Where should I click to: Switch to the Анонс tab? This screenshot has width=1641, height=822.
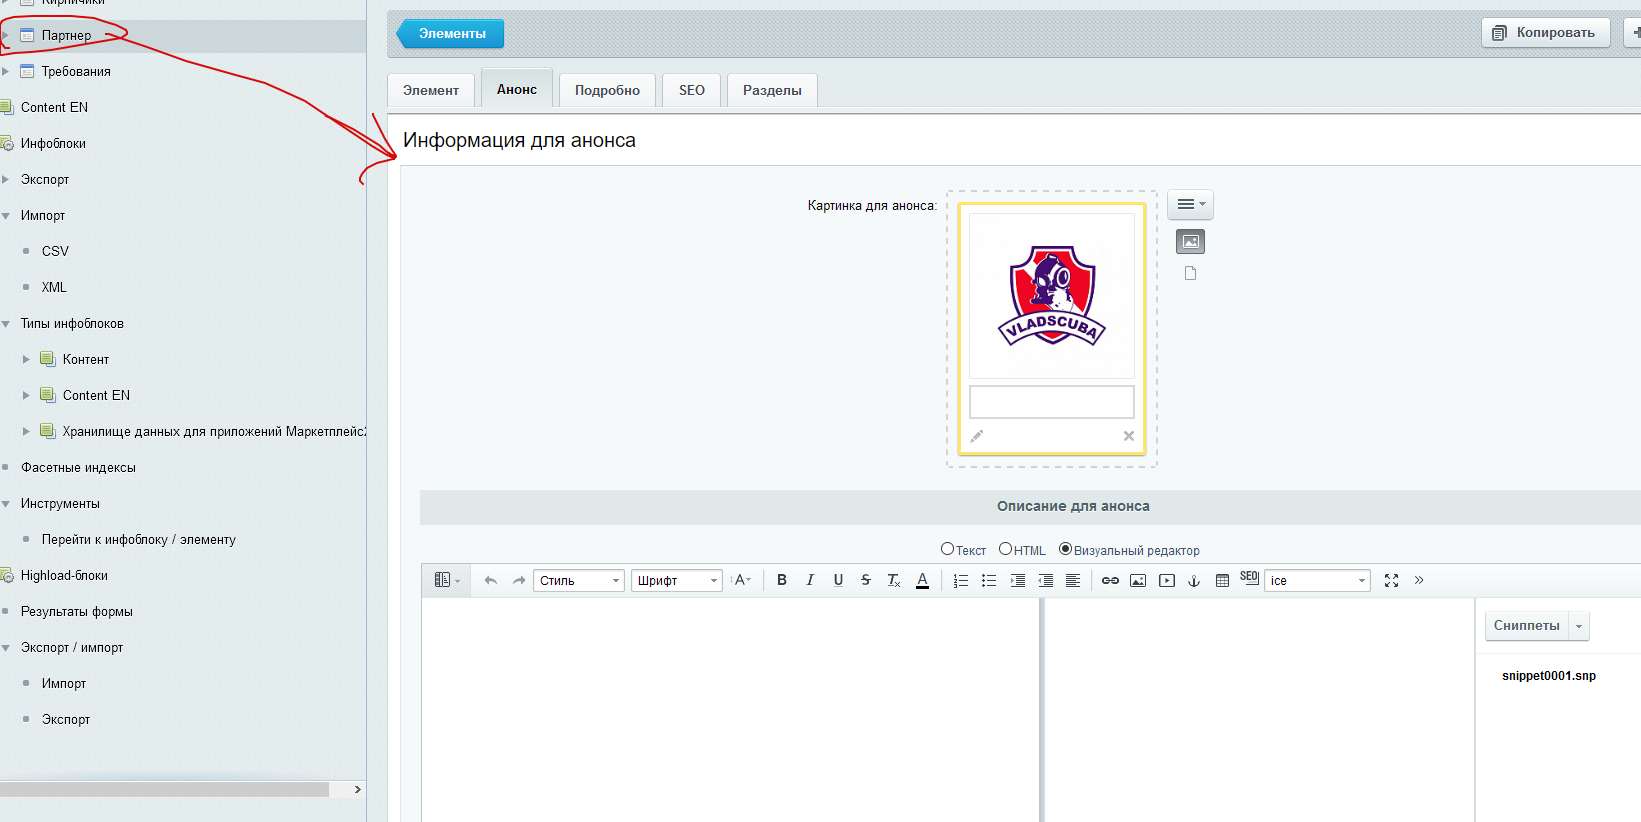tap(517, 89)
